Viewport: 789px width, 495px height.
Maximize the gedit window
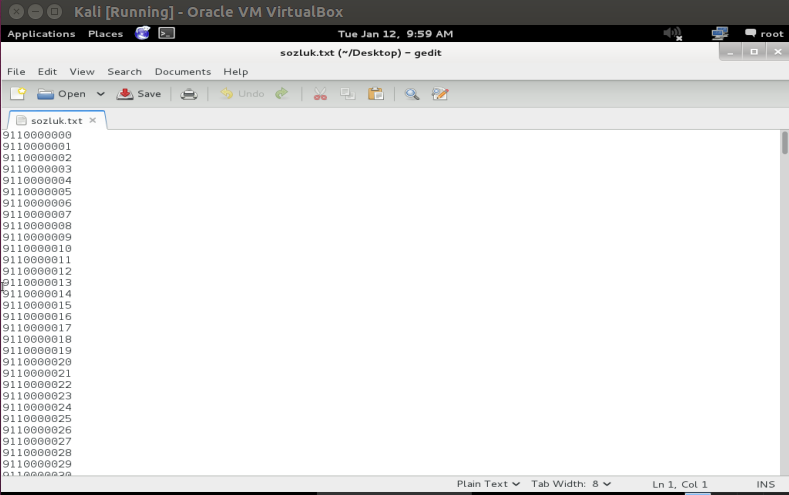pos(754,52)
